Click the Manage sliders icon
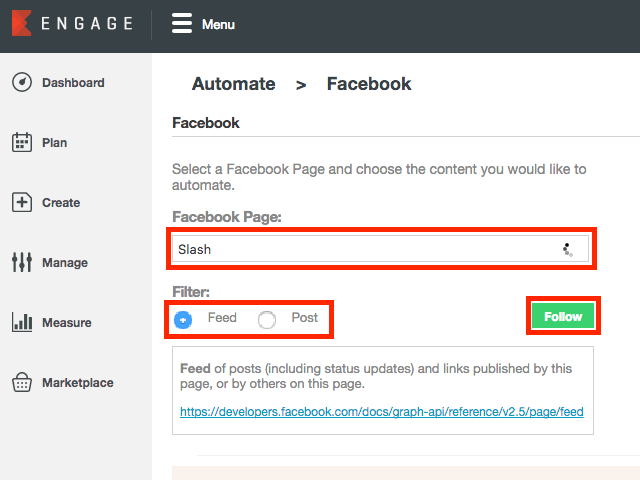 click(x=22, y=262)
